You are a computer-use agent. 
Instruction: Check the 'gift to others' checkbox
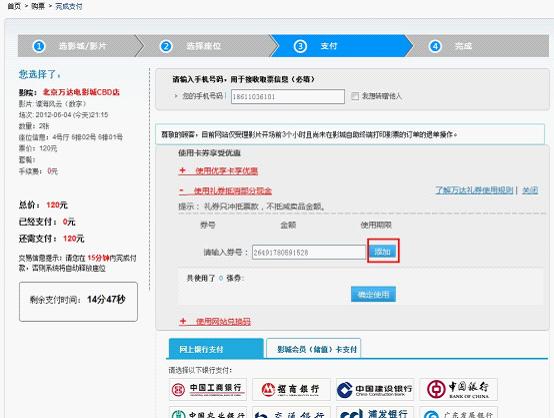point(355,96)
